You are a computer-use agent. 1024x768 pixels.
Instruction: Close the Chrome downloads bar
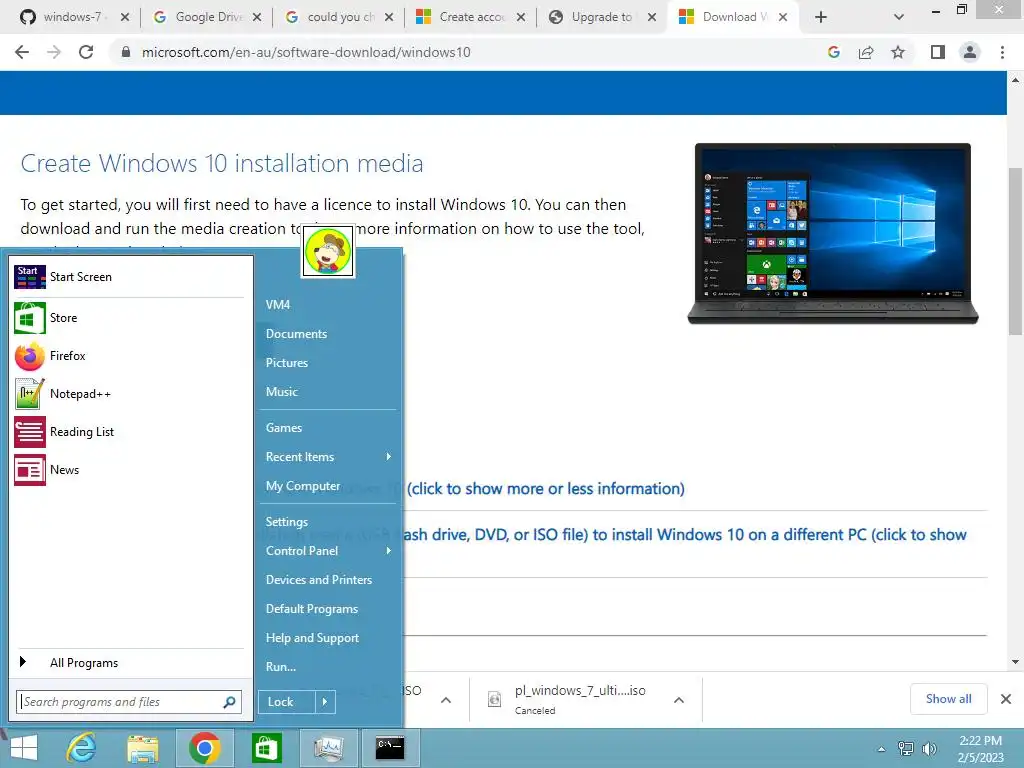(1006, 699)
